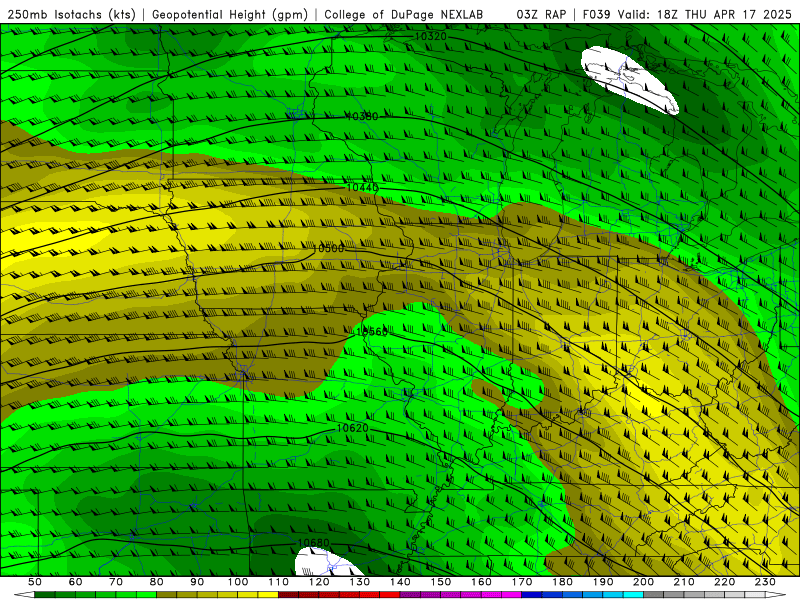This screenshot has height=600, width=800.
Task: Click the 130 value on the color scale
Action: [360, 582]
